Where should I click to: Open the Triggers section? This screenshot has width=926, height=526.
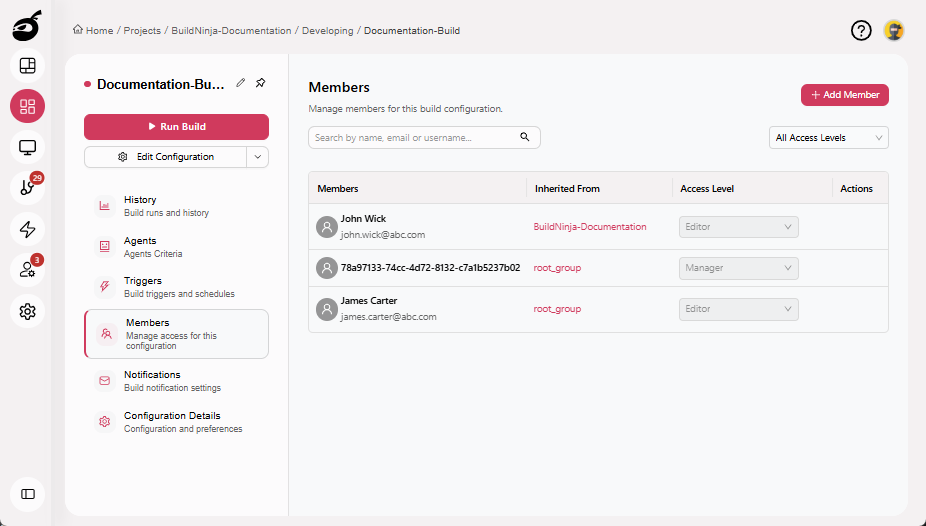coord(176,287)
